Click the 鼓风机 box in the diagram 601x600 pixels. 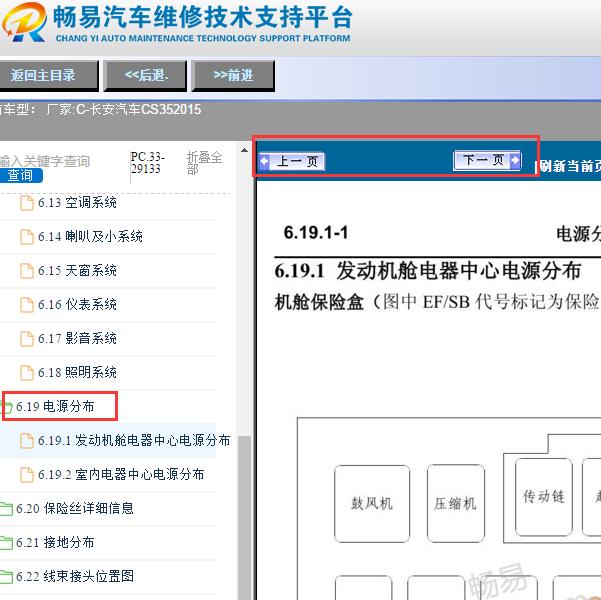coord(372,503)
